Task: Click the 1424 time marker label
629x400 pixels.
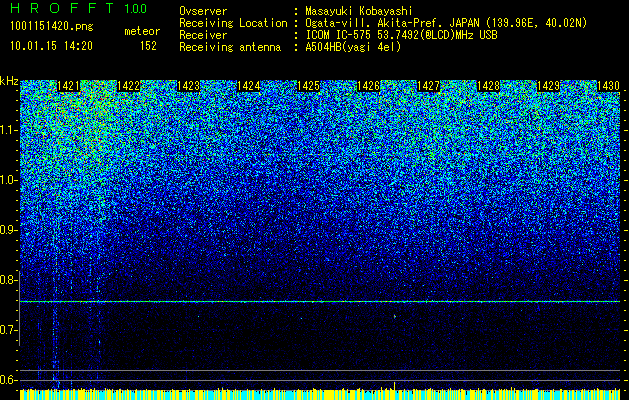Action: click(248, 86)
